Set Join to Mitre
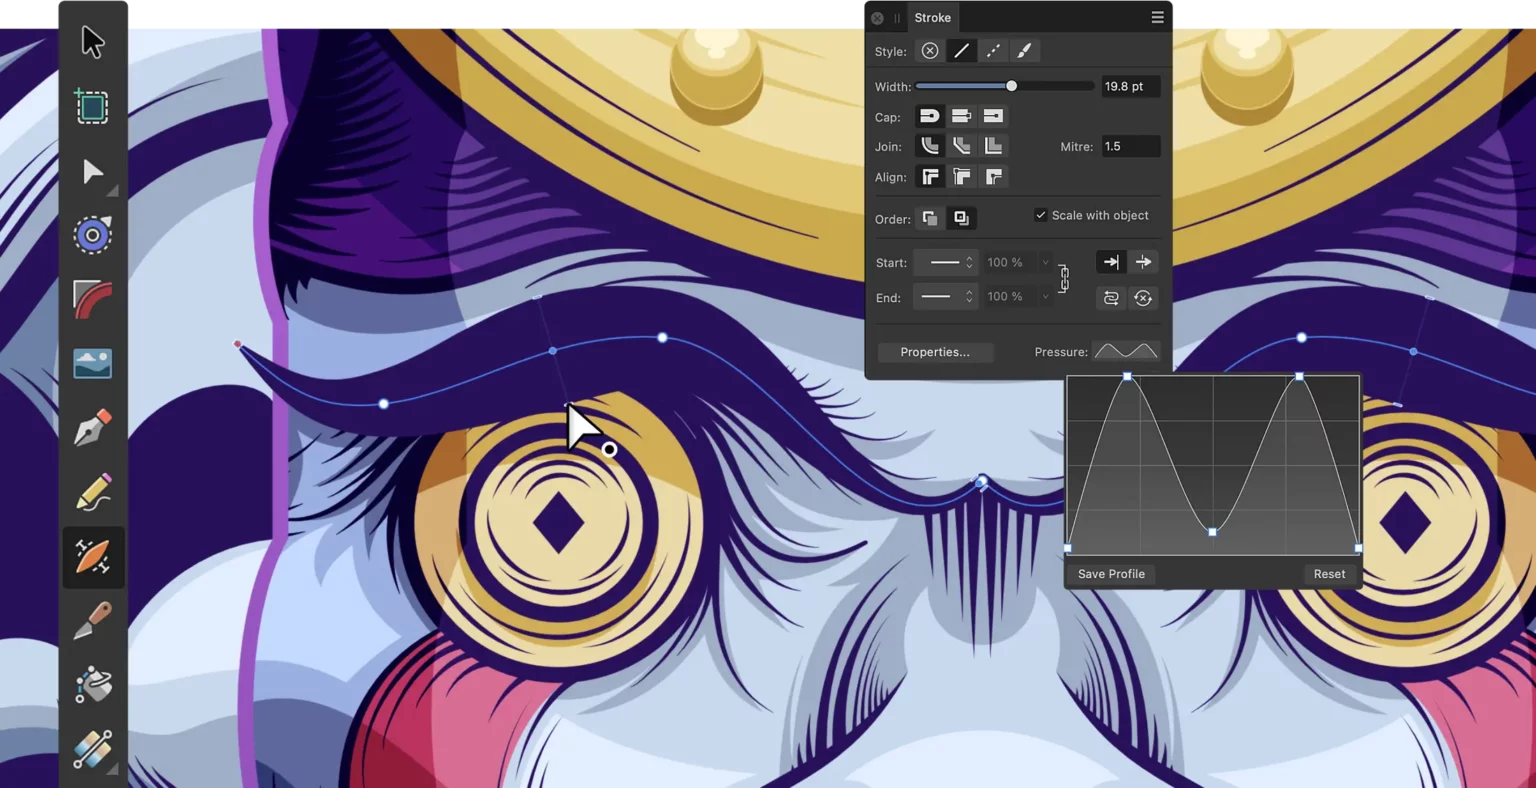1536x788 pixels. click(993, 146)
